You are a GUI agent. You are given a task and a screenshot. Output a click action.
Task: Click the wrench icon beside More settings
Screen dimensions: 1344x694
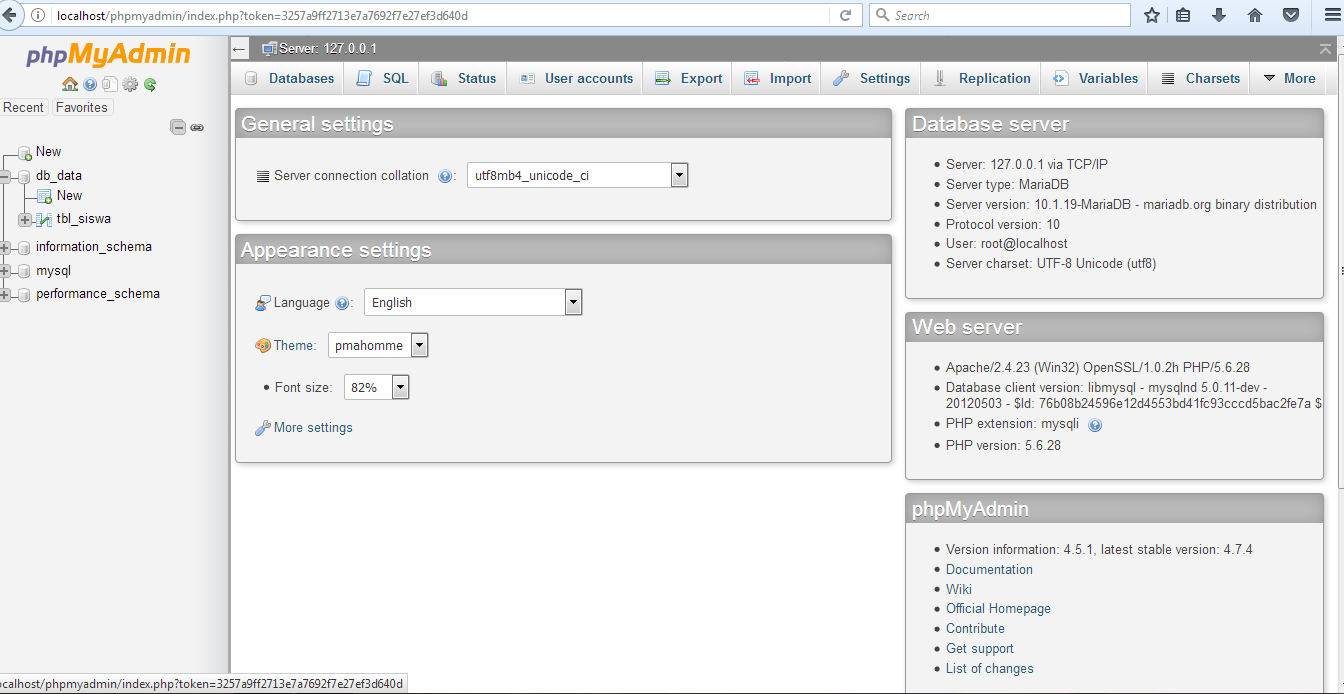(x=262, y=428)
